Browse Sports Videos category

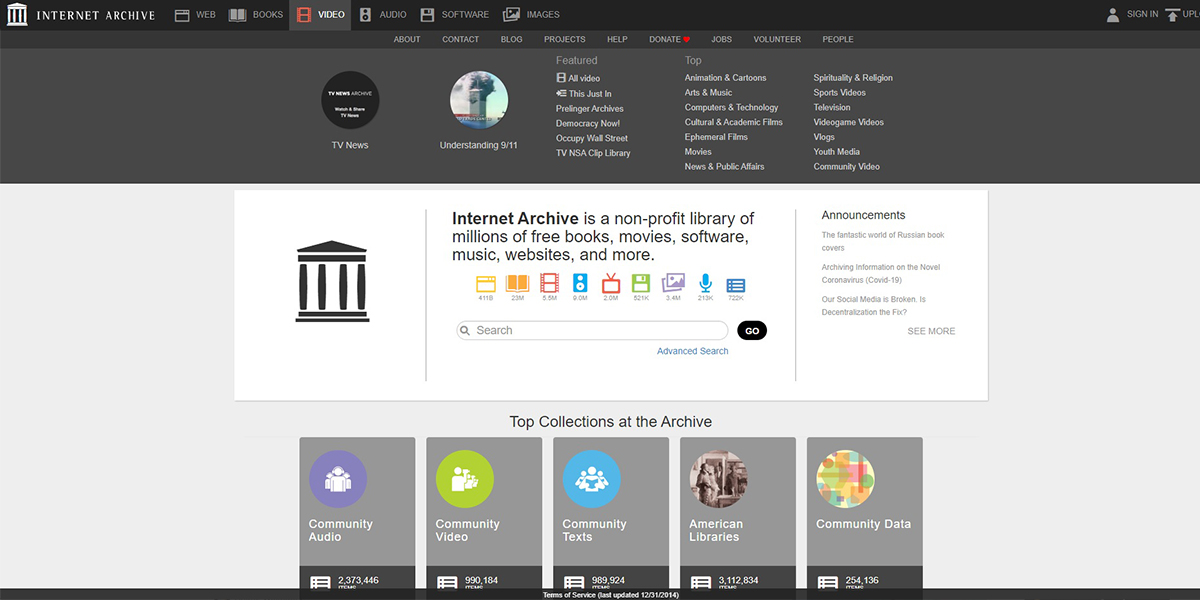[840, 93]
